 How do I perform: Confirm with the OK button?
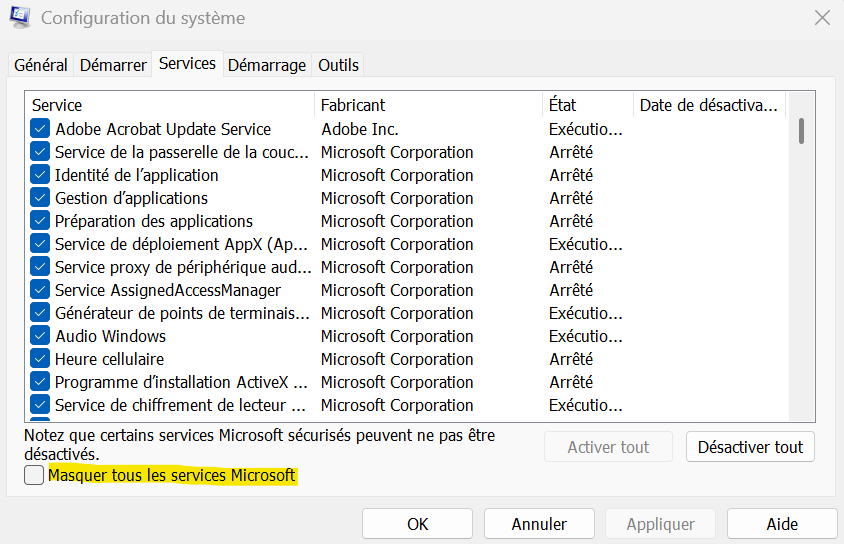418,524
